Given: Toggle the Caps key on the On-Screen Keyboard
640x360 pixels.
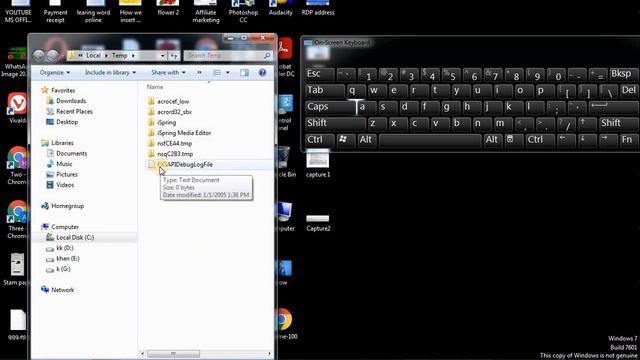Looking at the screenshot, I should tap(330, 107).
